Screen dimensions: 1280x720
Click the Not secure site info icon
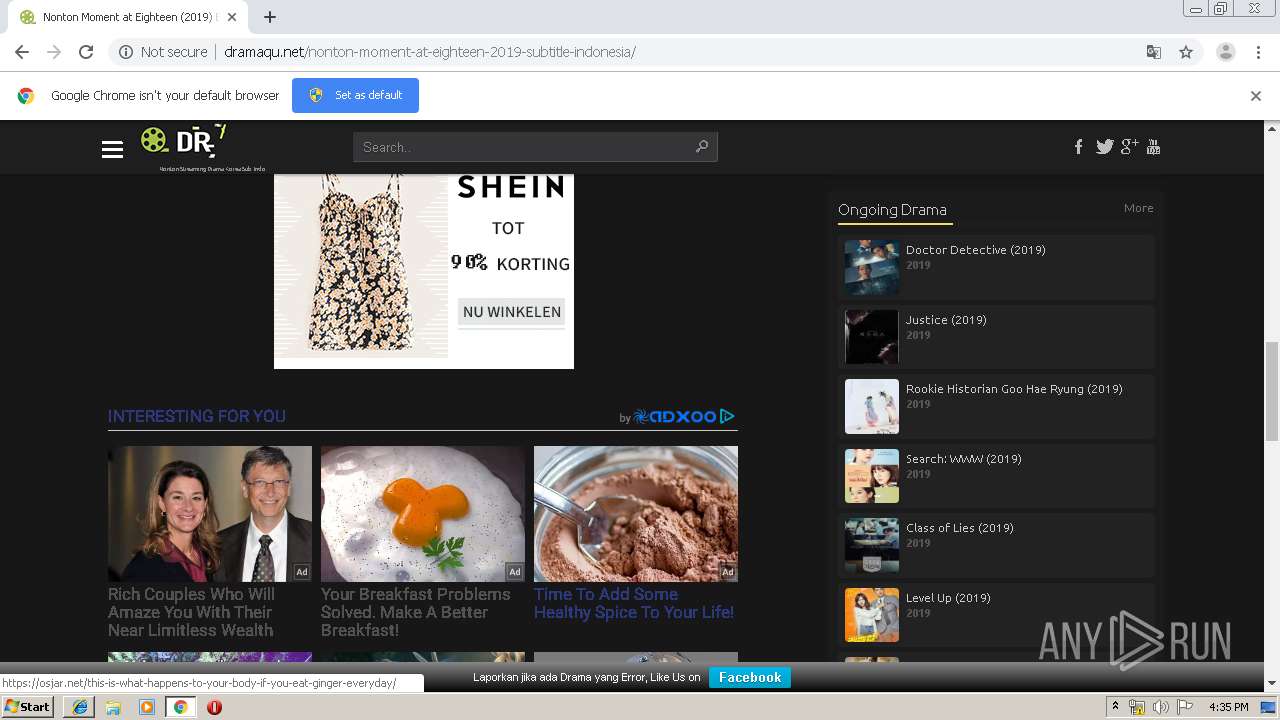pos(126,52)
